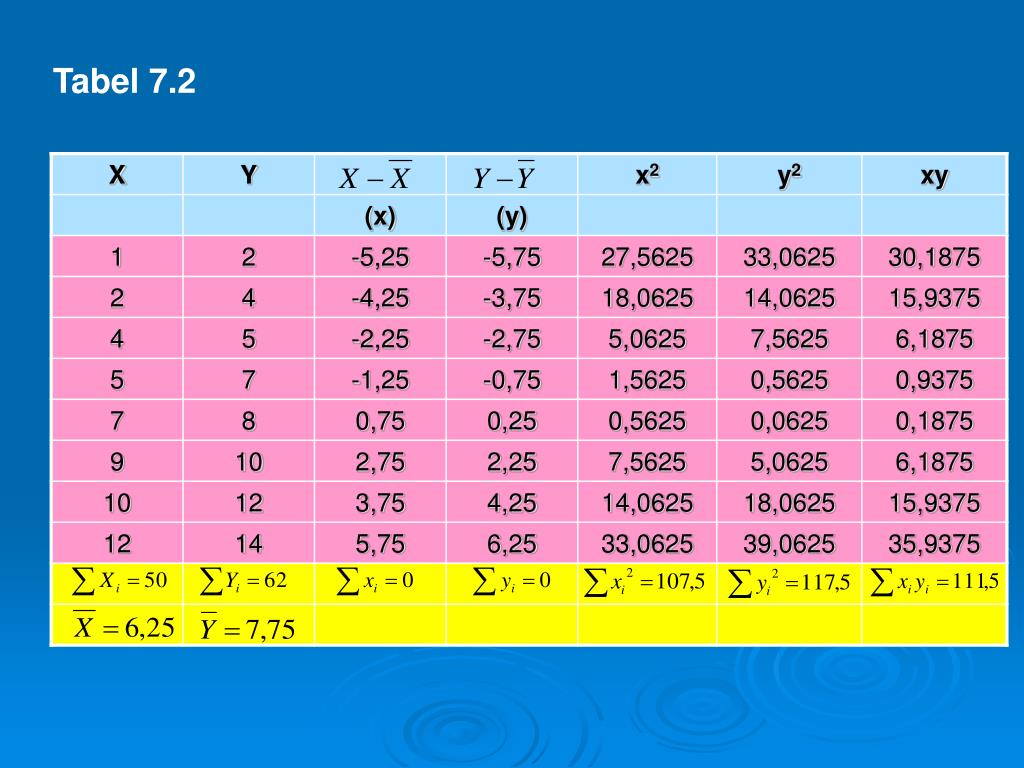This screenshot has height=768, width=1024.
Task: Click the "X − X̄" formula header
Action: click(375, 176)
